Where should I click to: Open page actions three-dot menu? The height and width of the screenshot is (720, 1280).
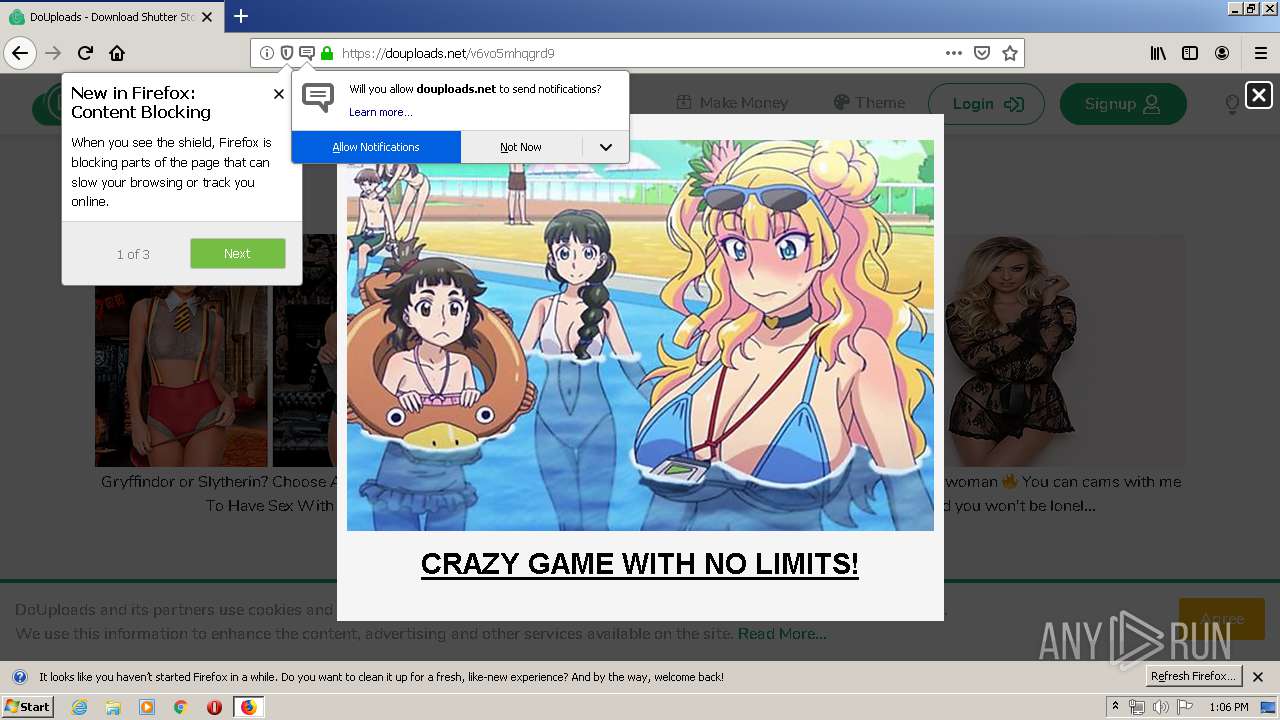[954, 53]
